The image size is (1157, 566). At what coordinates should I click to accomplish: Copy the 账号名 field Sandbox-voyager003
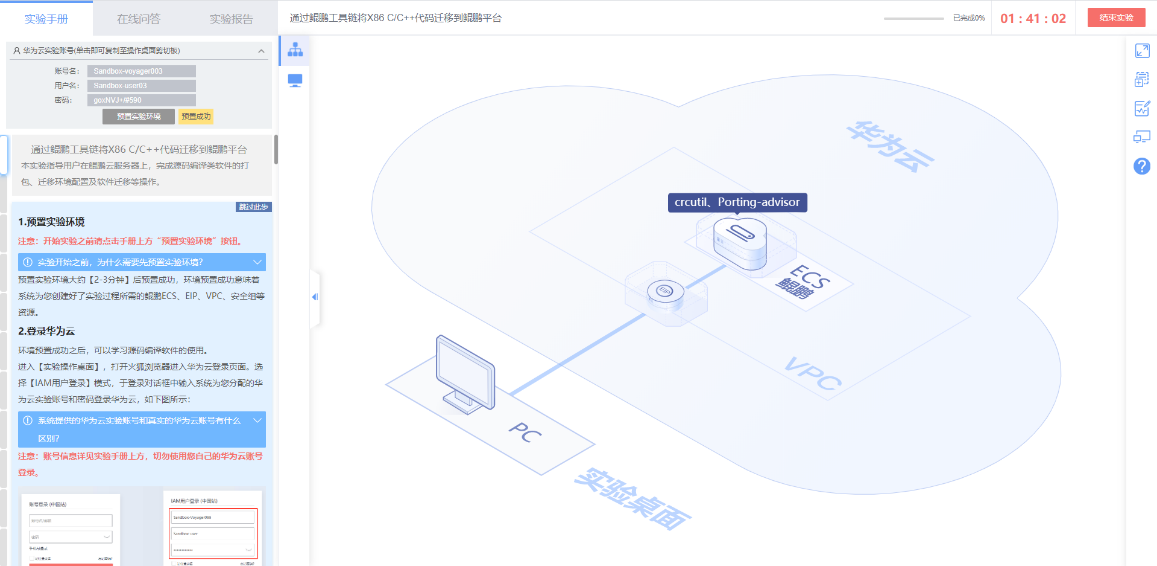point(141,71)
